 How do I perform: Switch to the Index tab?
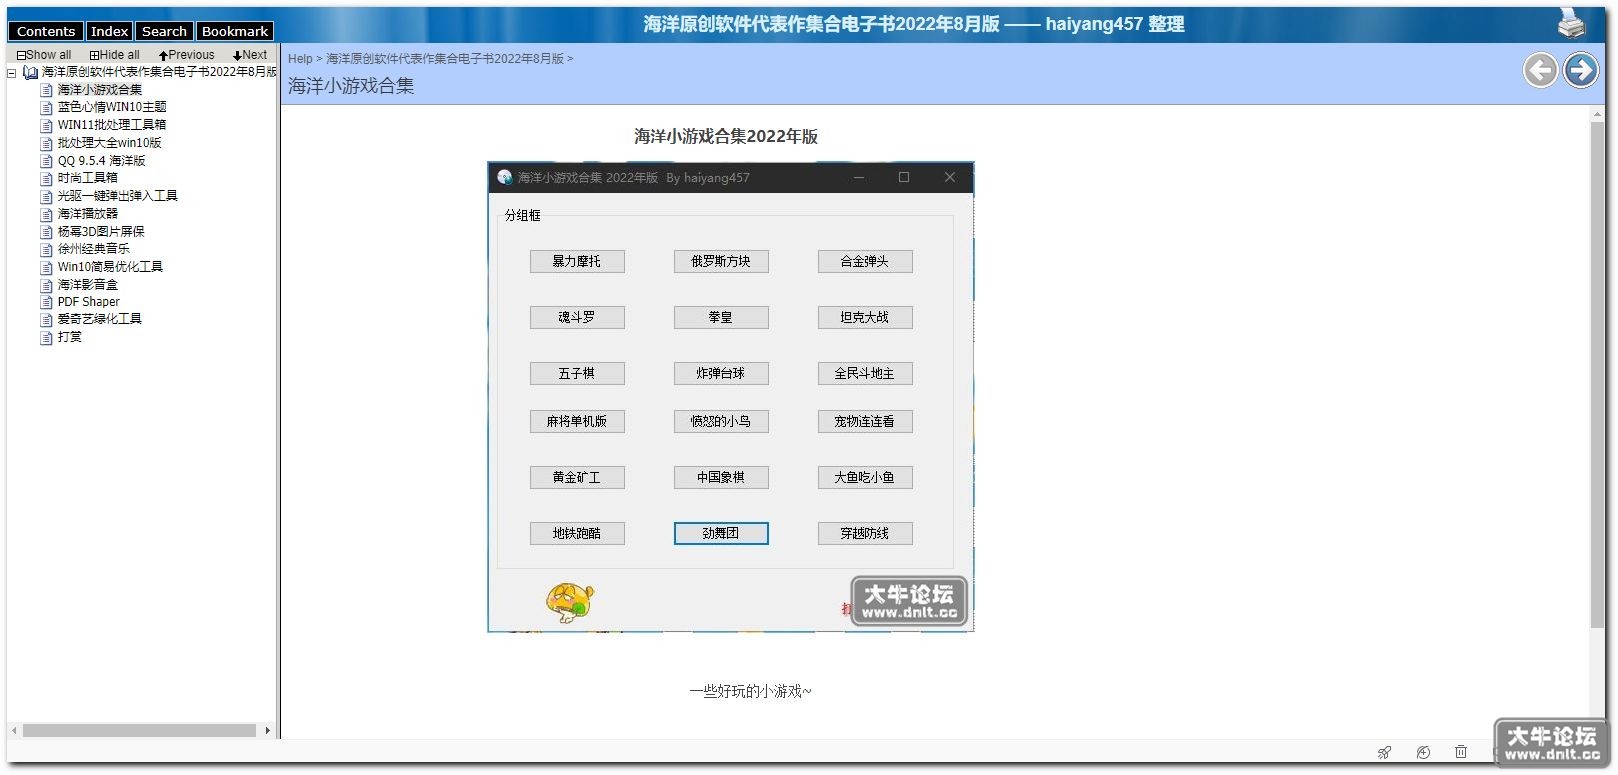pos(109,32)
